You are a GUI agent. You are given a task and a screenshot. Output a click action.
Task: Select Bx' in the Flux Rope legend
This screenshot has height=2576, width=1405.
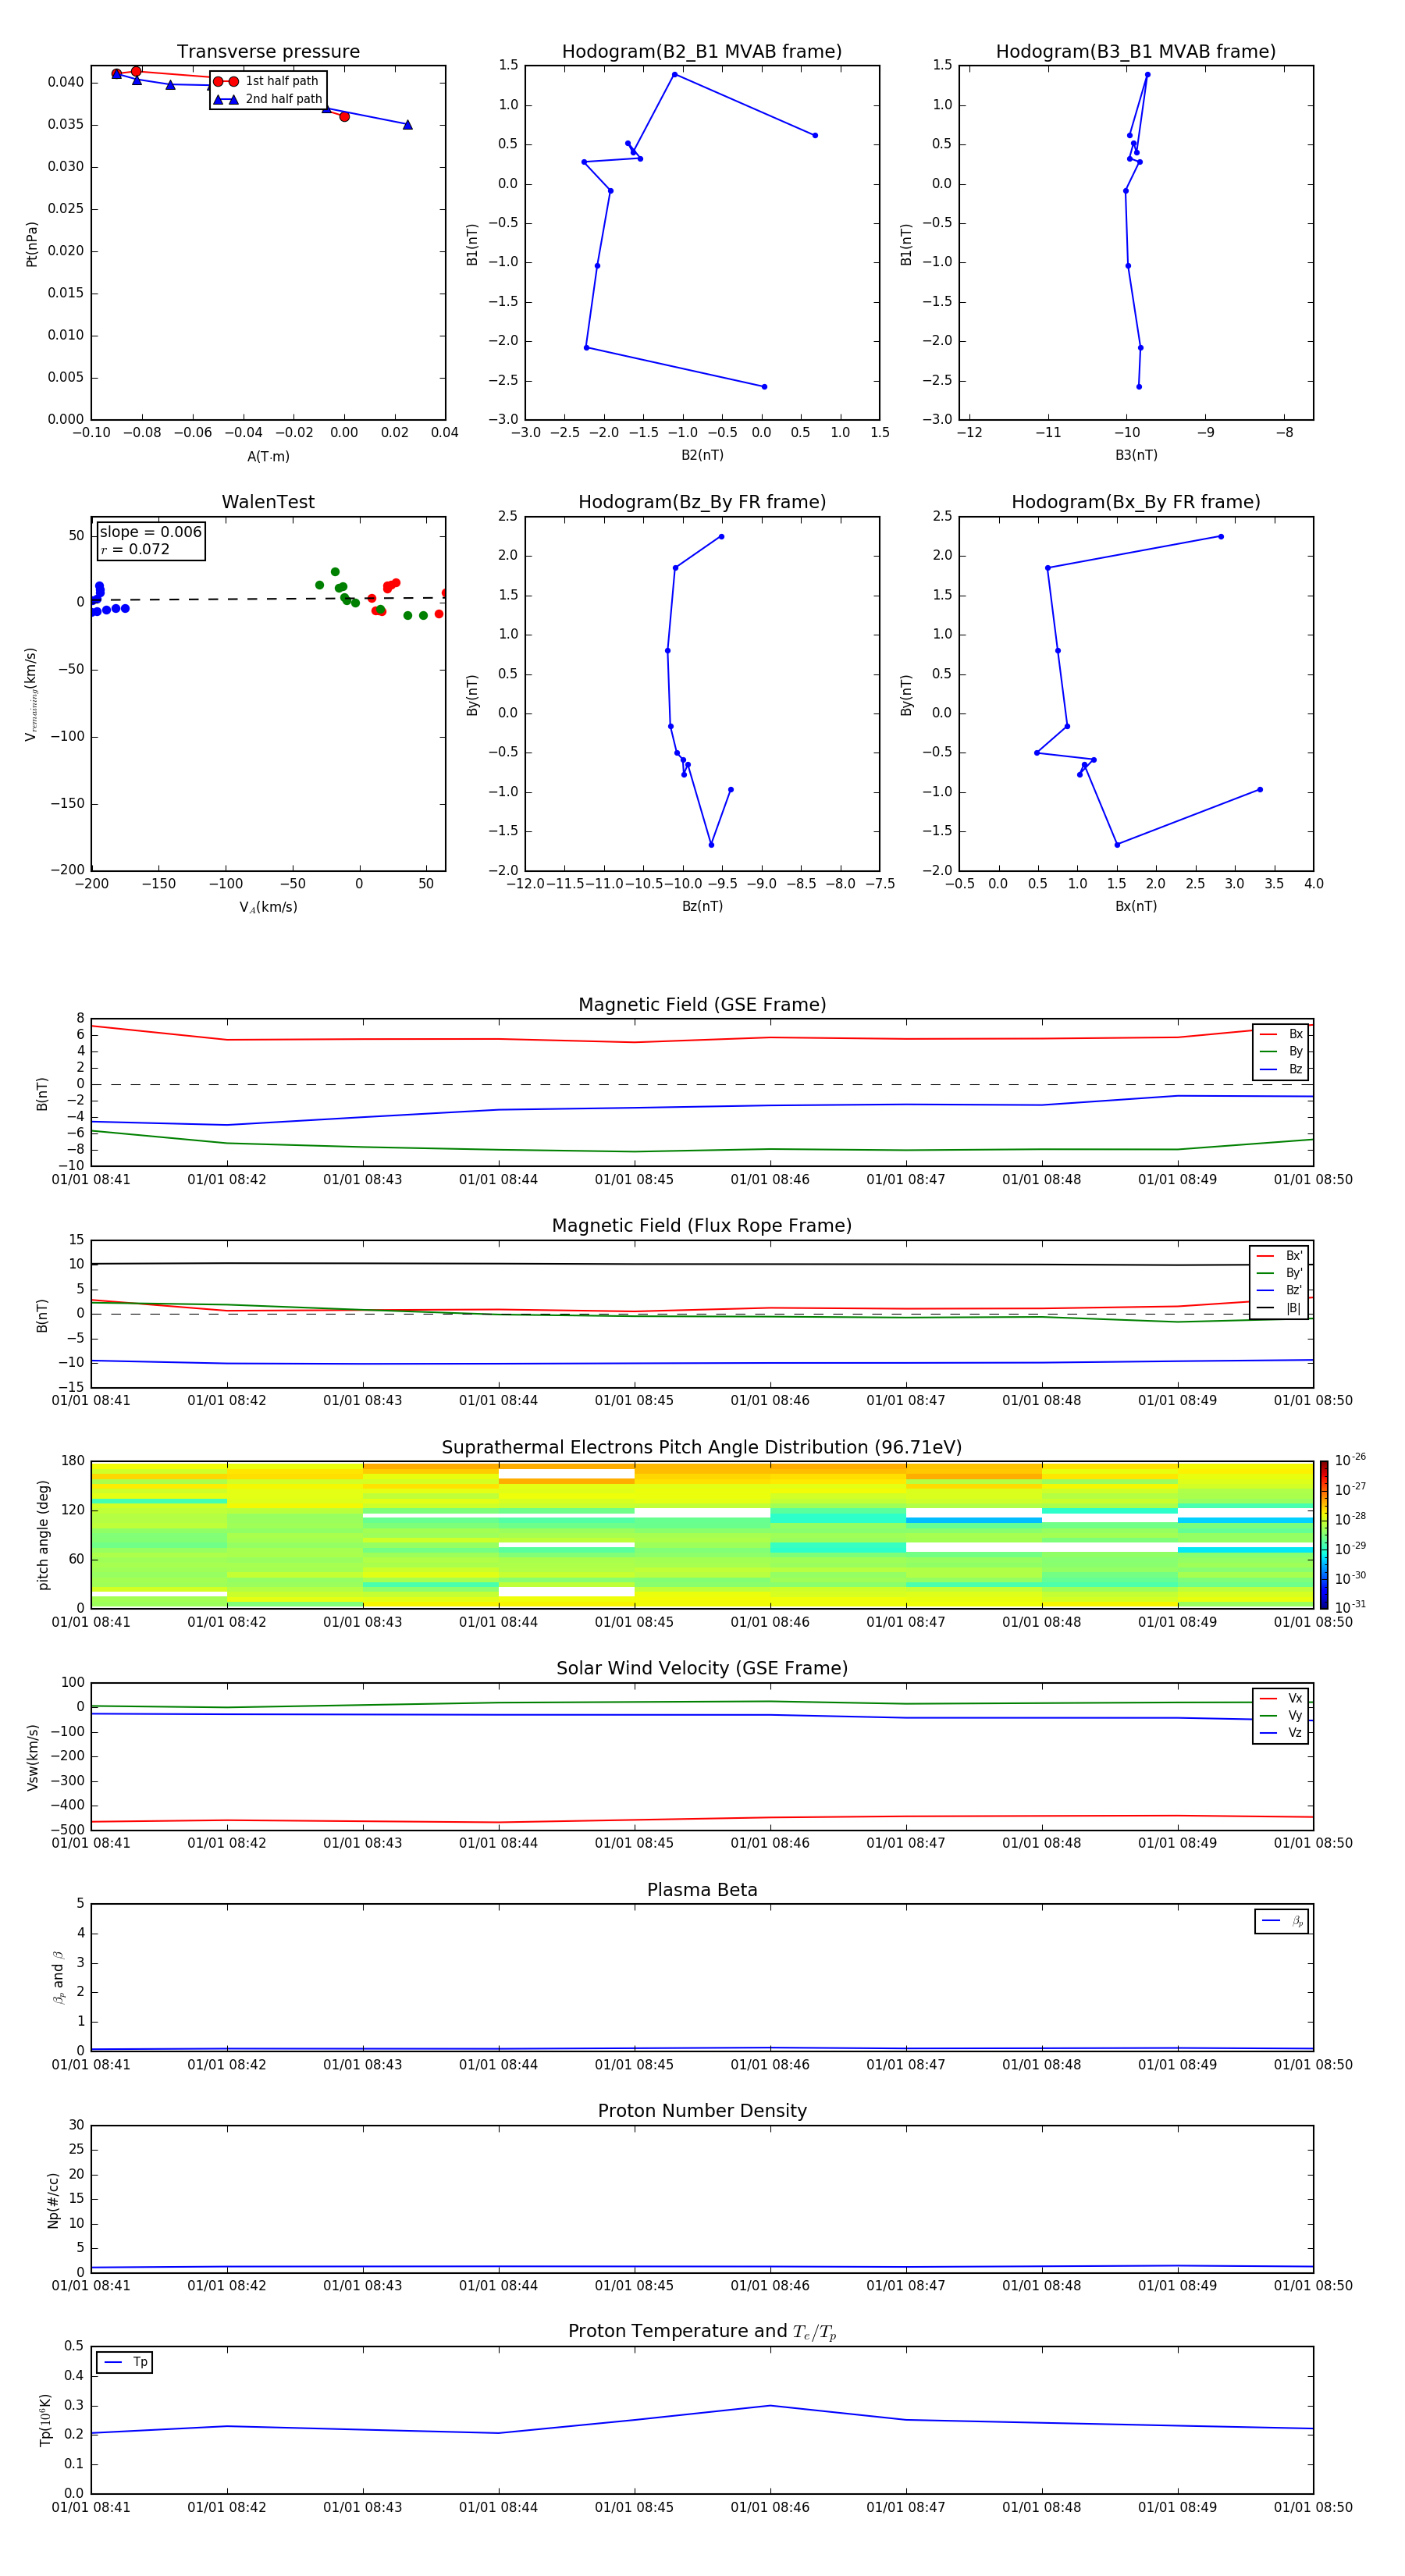pyautogui.click(x=1280, y=1256)
